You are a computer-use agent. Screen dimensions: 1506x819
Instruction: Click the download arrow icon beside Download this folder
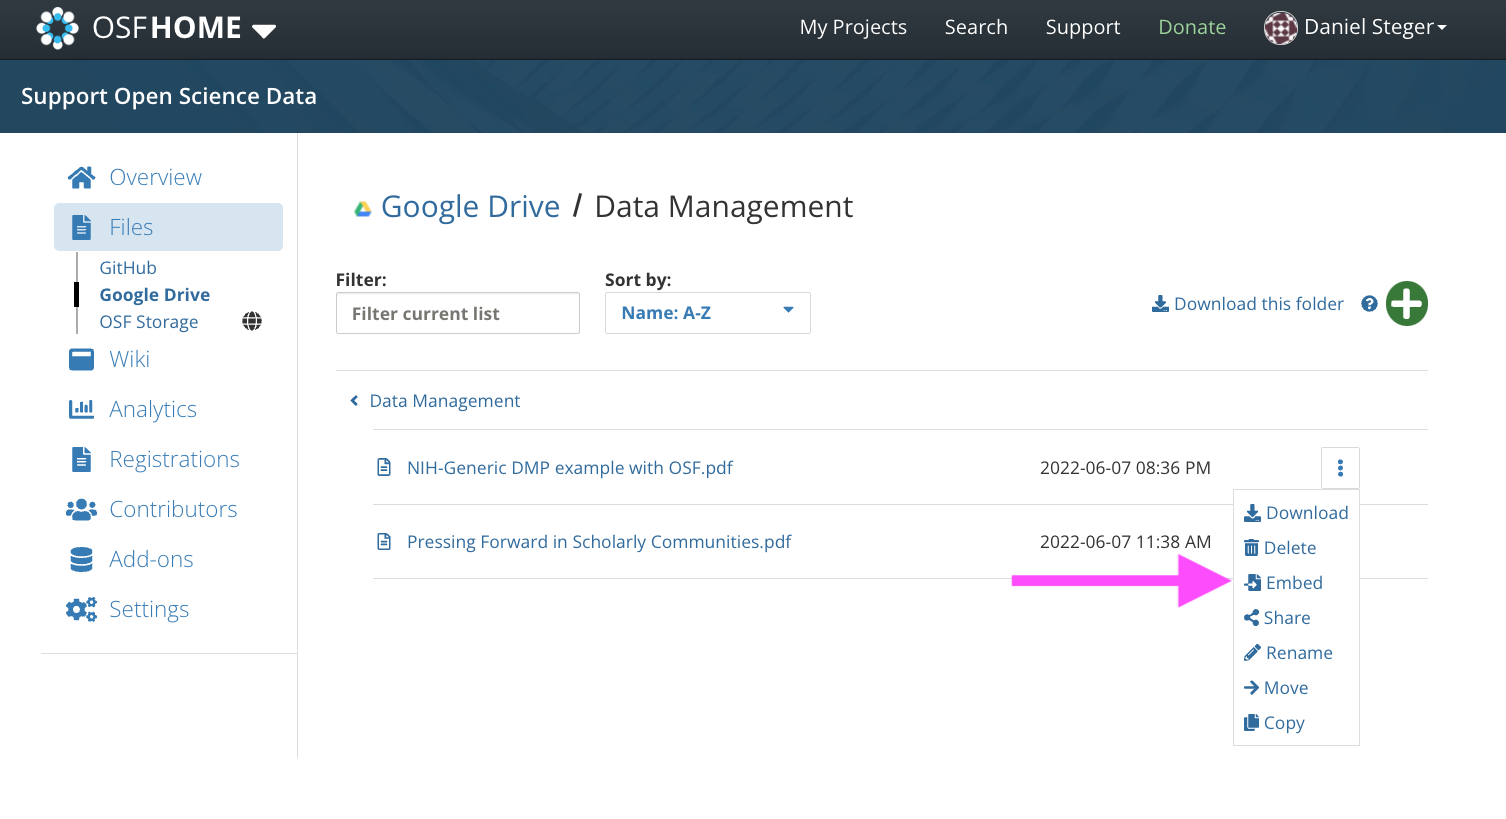click(1160, 303)
